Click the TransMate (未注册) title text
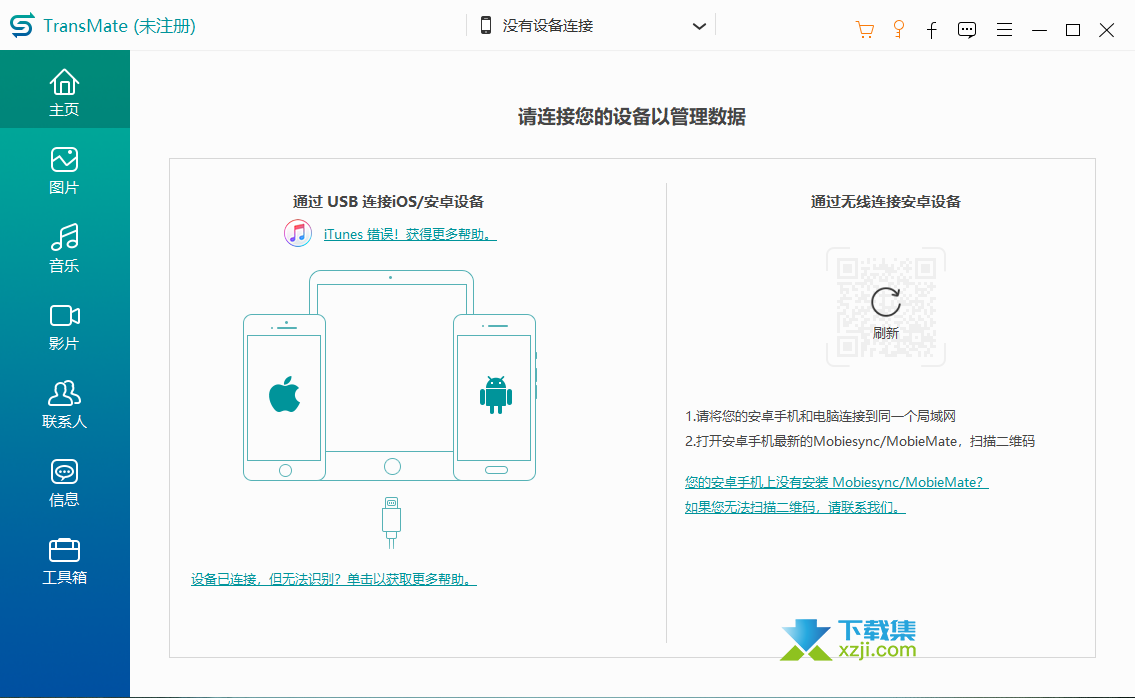This screenshot has height=698, width=1135. click(119, 26)
